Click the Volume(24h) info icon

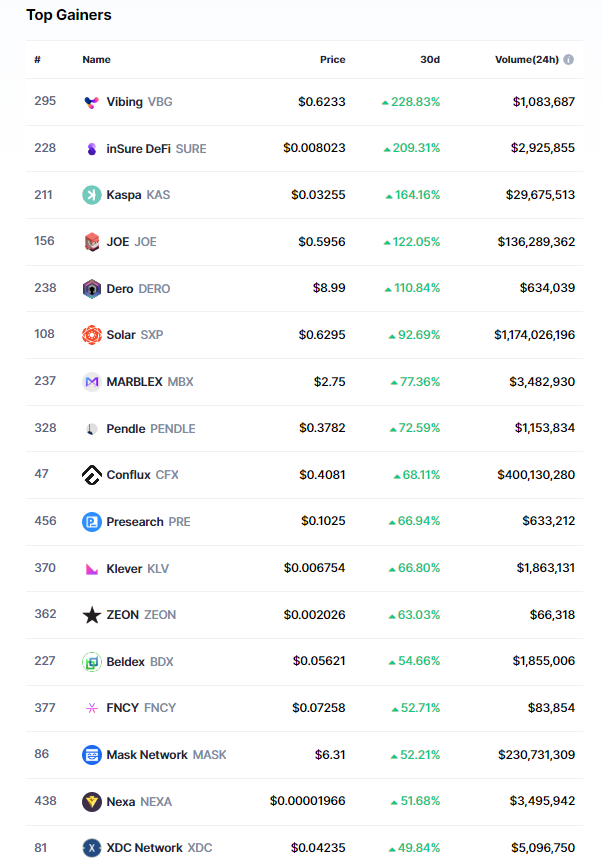tap(569, 60)
